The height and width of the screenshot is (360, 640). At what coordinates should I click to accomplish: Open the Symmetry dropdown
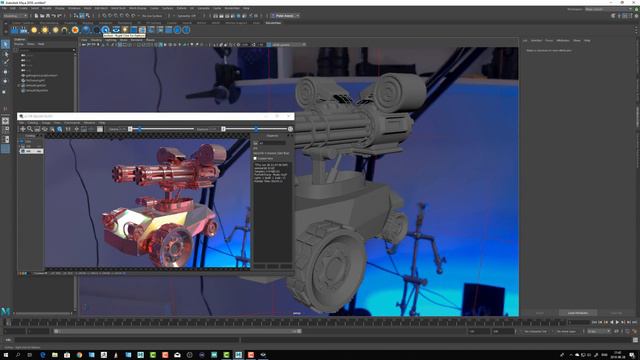187,16
